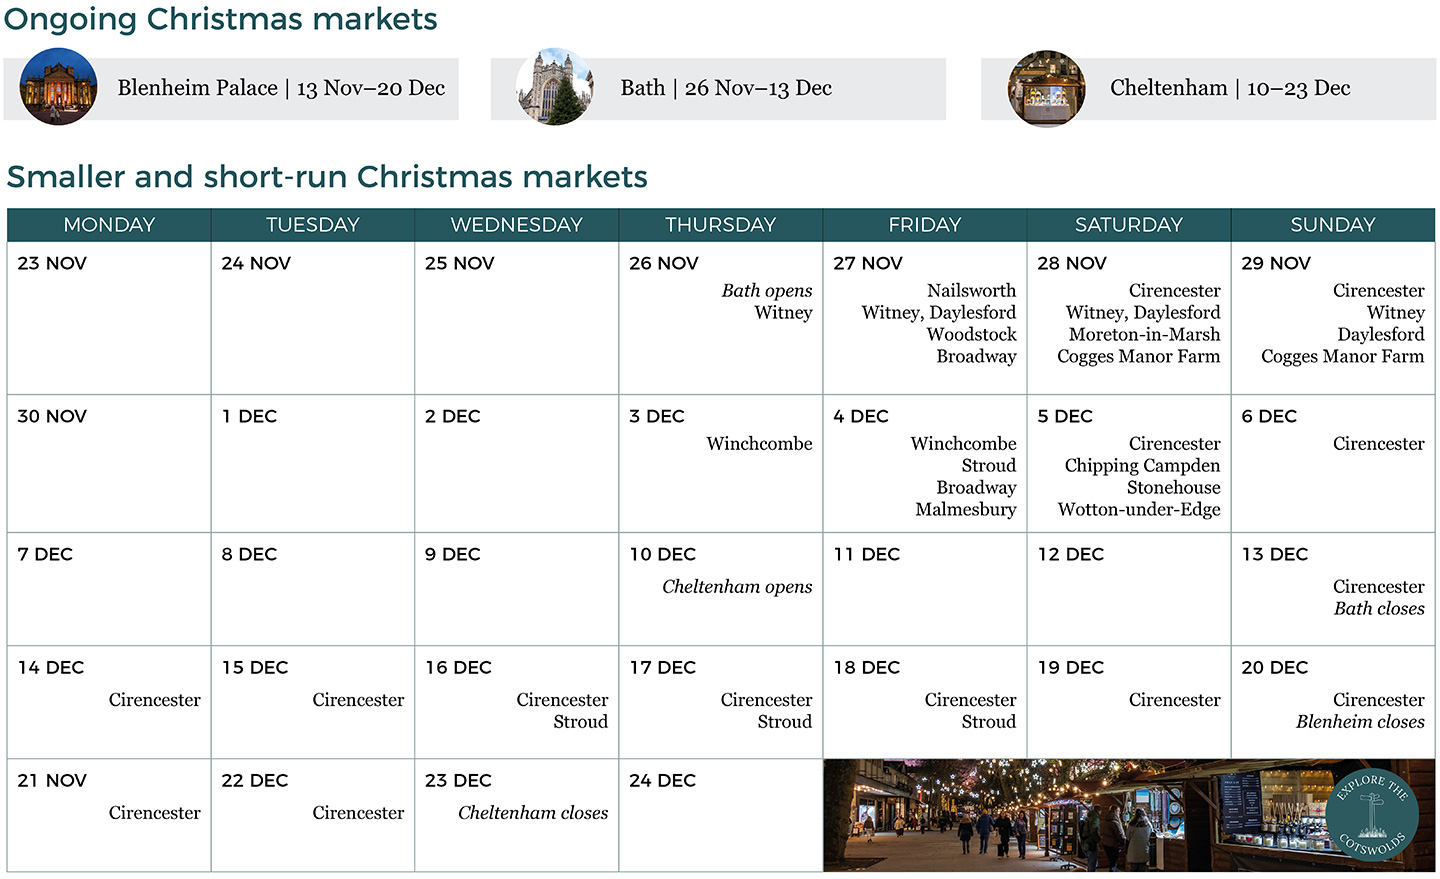This screenshot has height=879, width=1440.
Task: Select the '24 DEC' date label
Action: coord(662,780)
